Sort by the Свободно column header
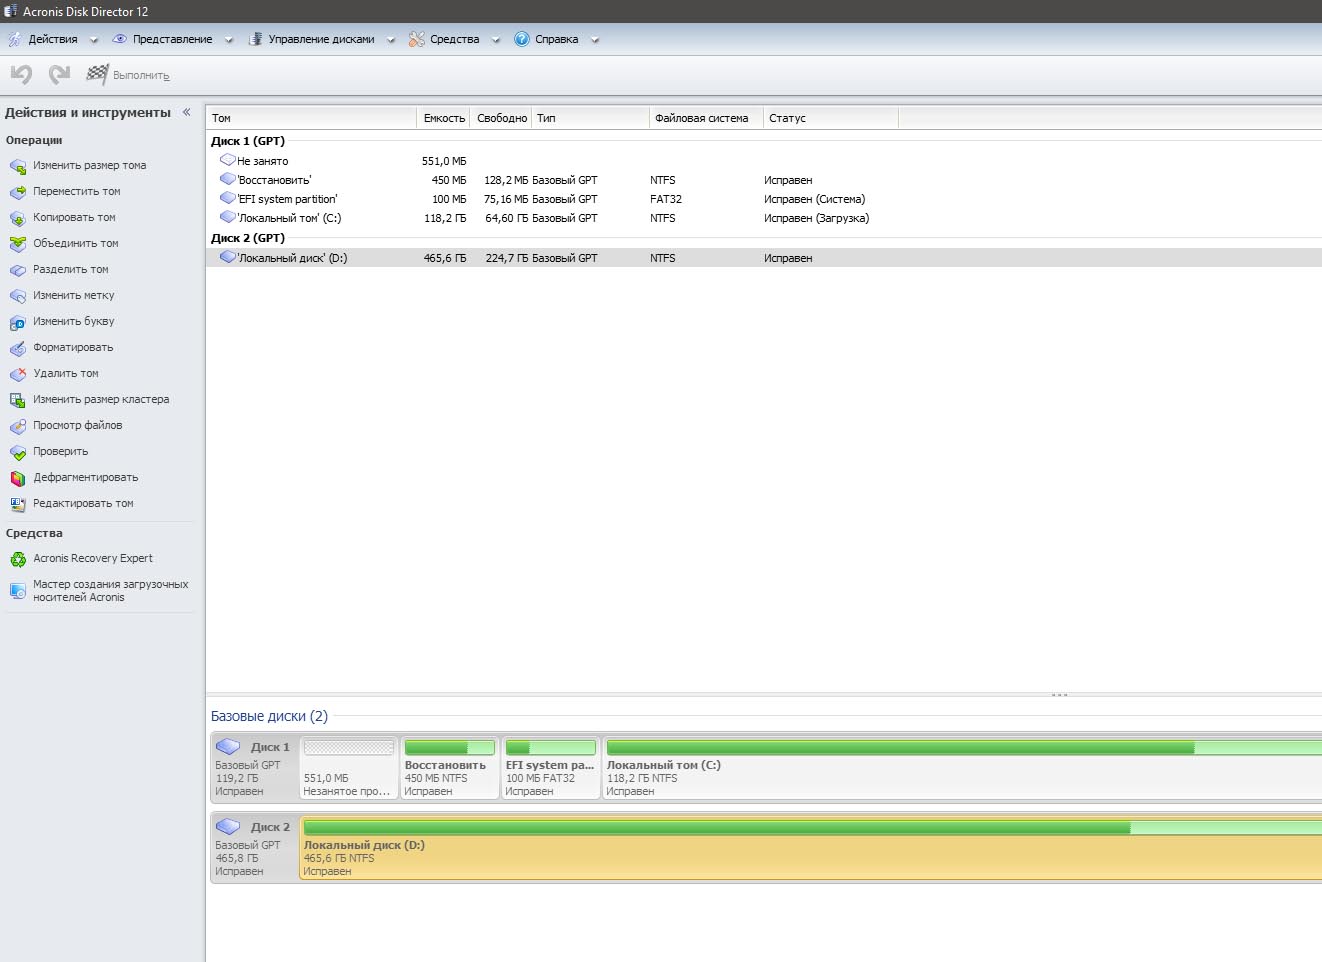Screen dimensions: 1322x962 (501, 118)
